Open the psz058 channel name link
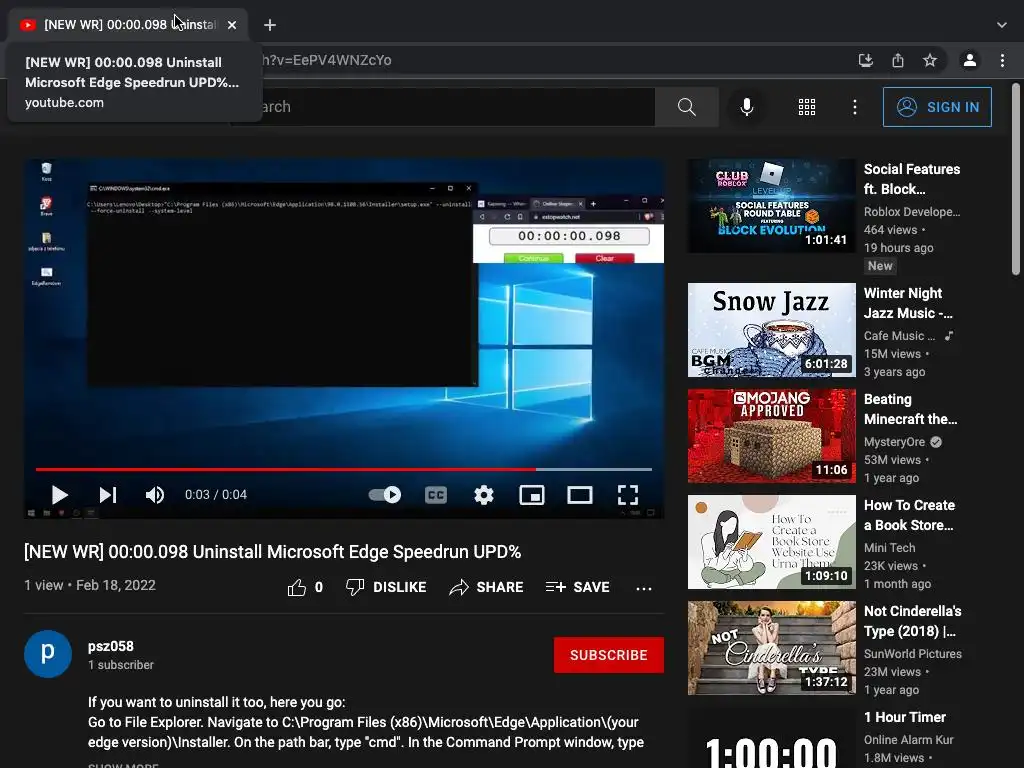 [111, 646]
